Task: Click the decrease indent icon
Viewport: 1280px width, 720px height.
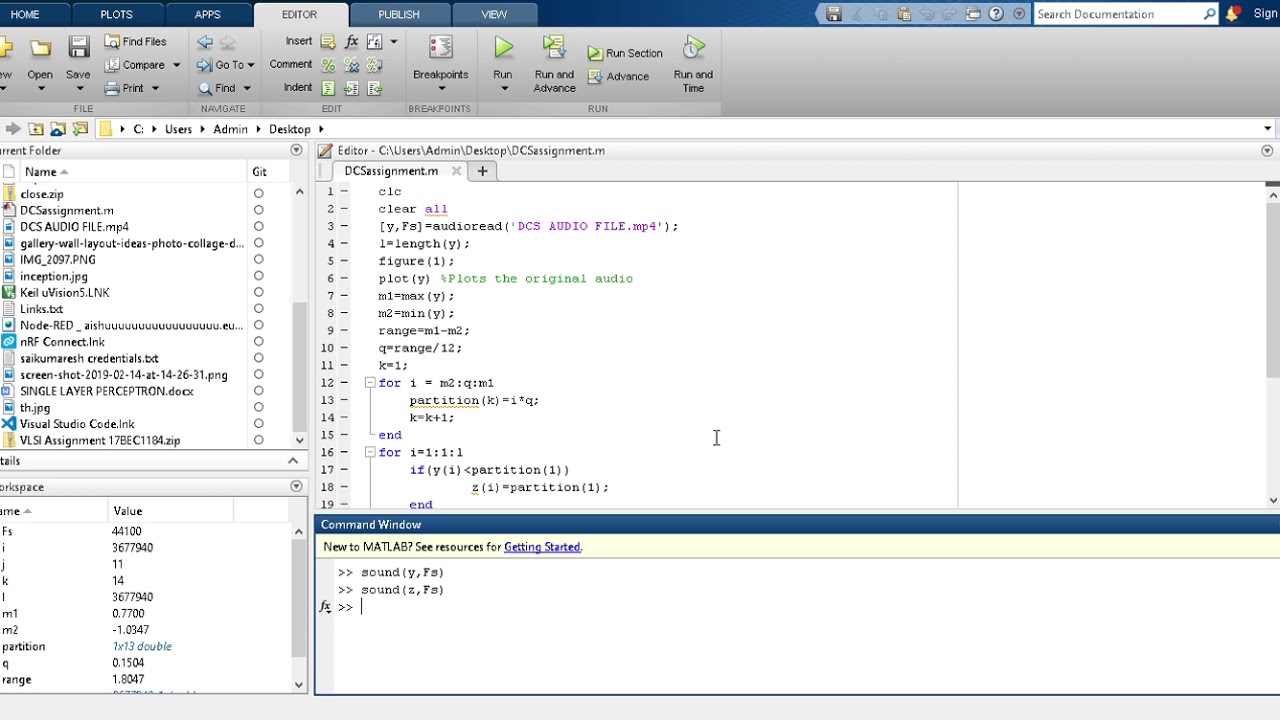Action: point(375,88)
